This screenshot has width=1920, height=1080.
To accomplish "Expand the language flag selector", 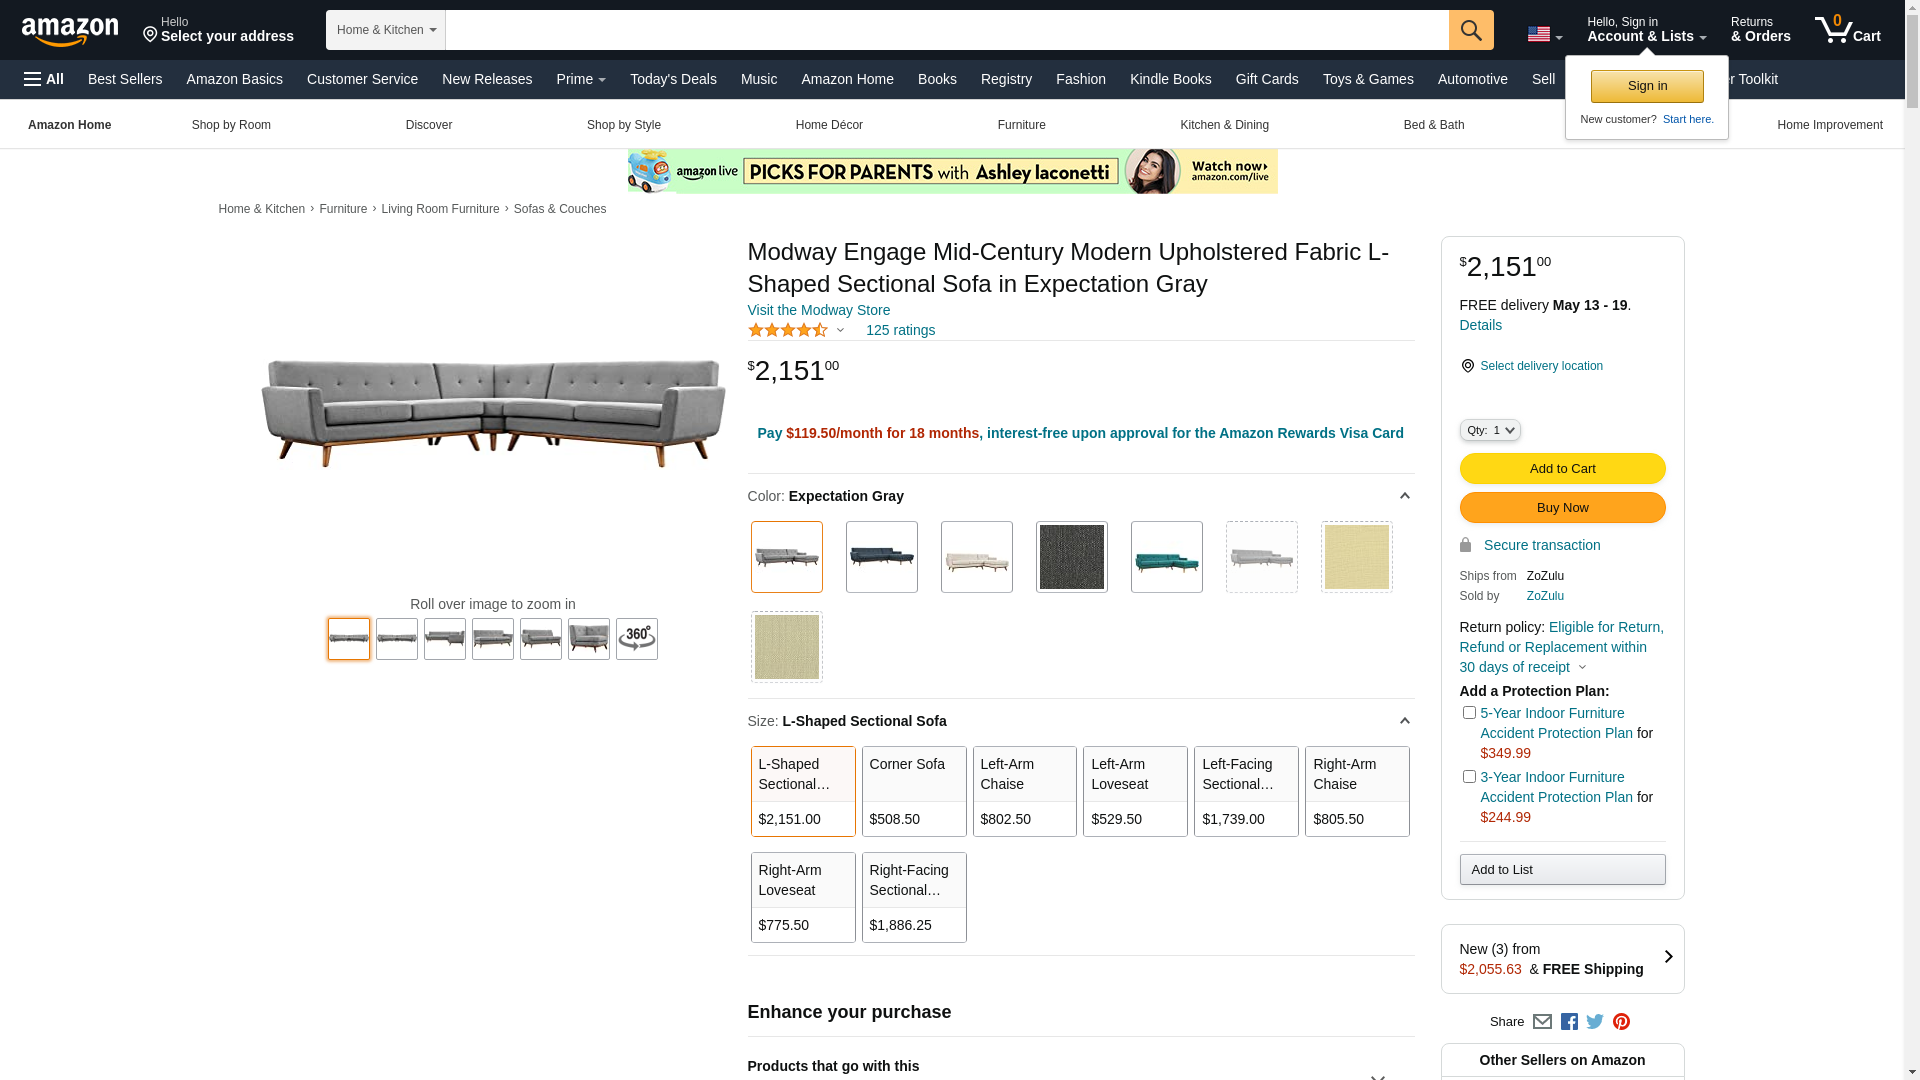I will (x=1544, y=35).
